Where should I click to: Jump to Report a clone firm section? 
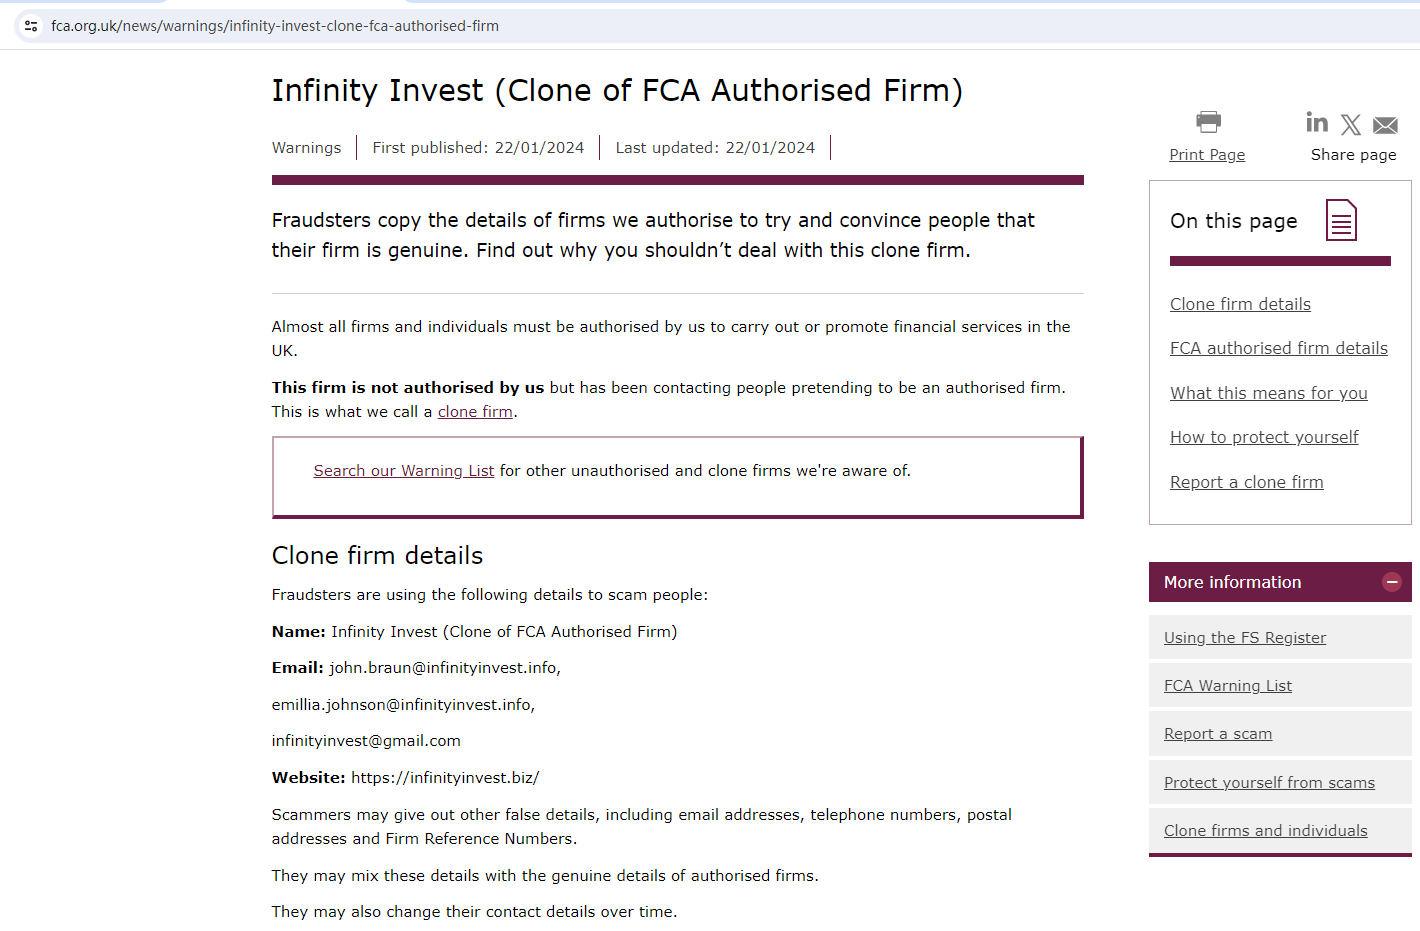[1246, 482]
